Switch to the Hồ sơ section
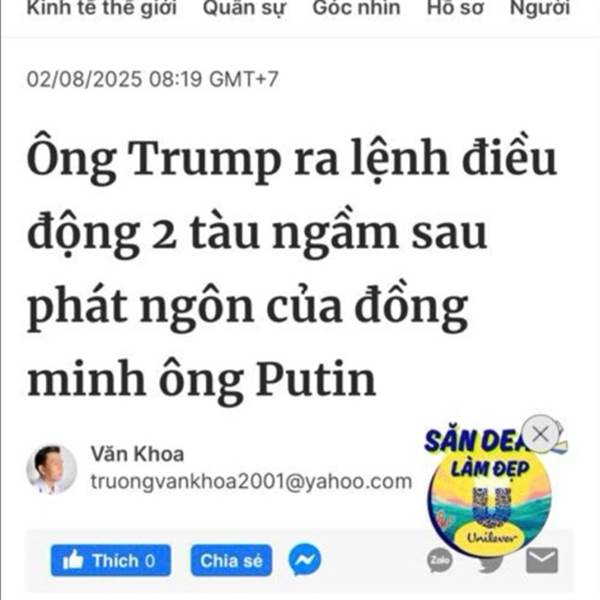600x600 pixels. click(x=455, y=8)
